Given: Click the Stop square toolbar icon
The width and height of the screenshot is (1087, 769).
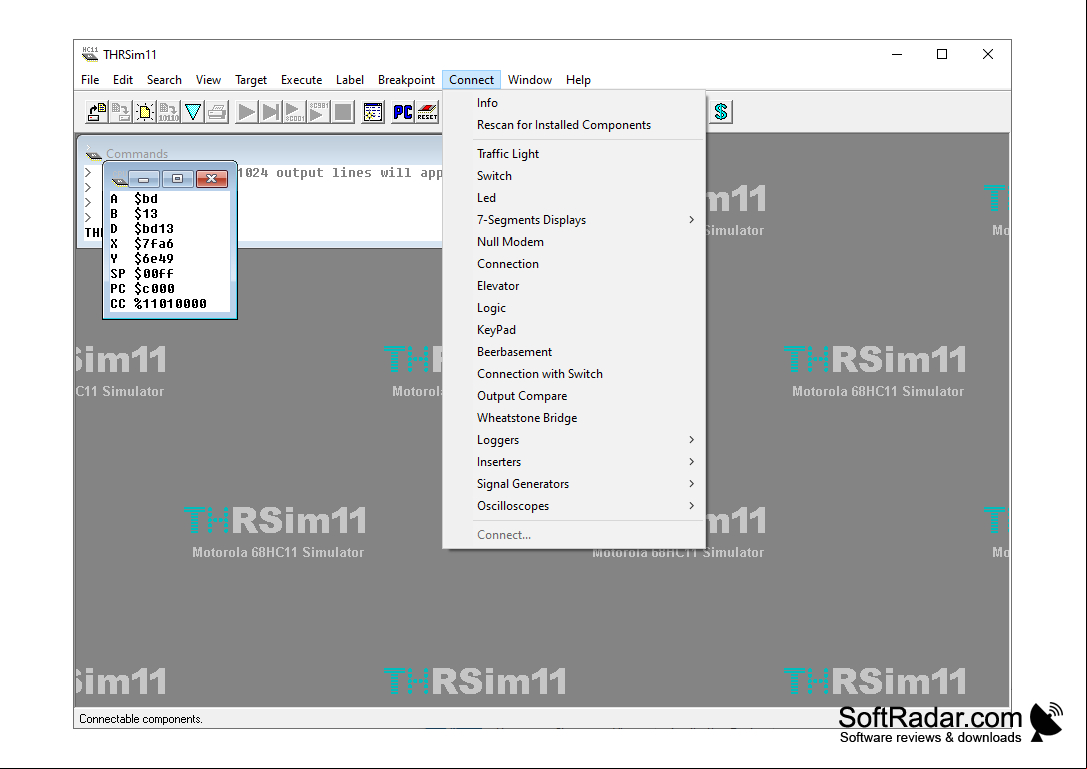Looking at the screenshot, I should pos(342,112).
